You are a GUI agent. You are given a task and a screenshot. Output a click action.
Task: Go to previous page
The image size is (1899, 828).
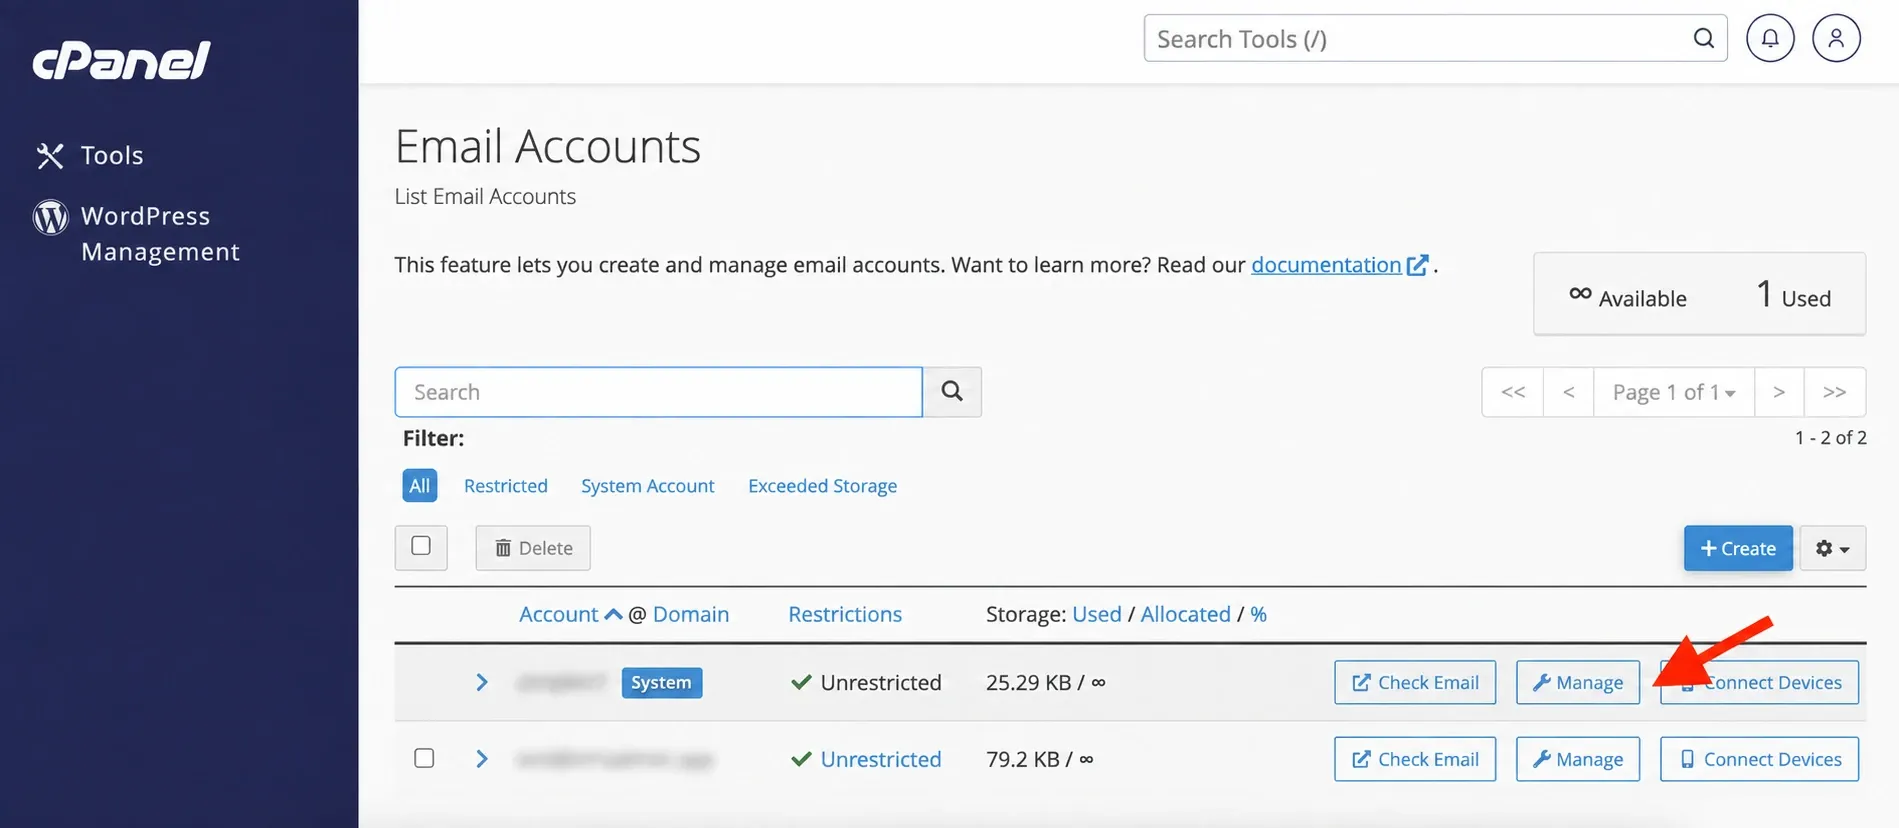pyautogui.click(x=1569, y=392)
